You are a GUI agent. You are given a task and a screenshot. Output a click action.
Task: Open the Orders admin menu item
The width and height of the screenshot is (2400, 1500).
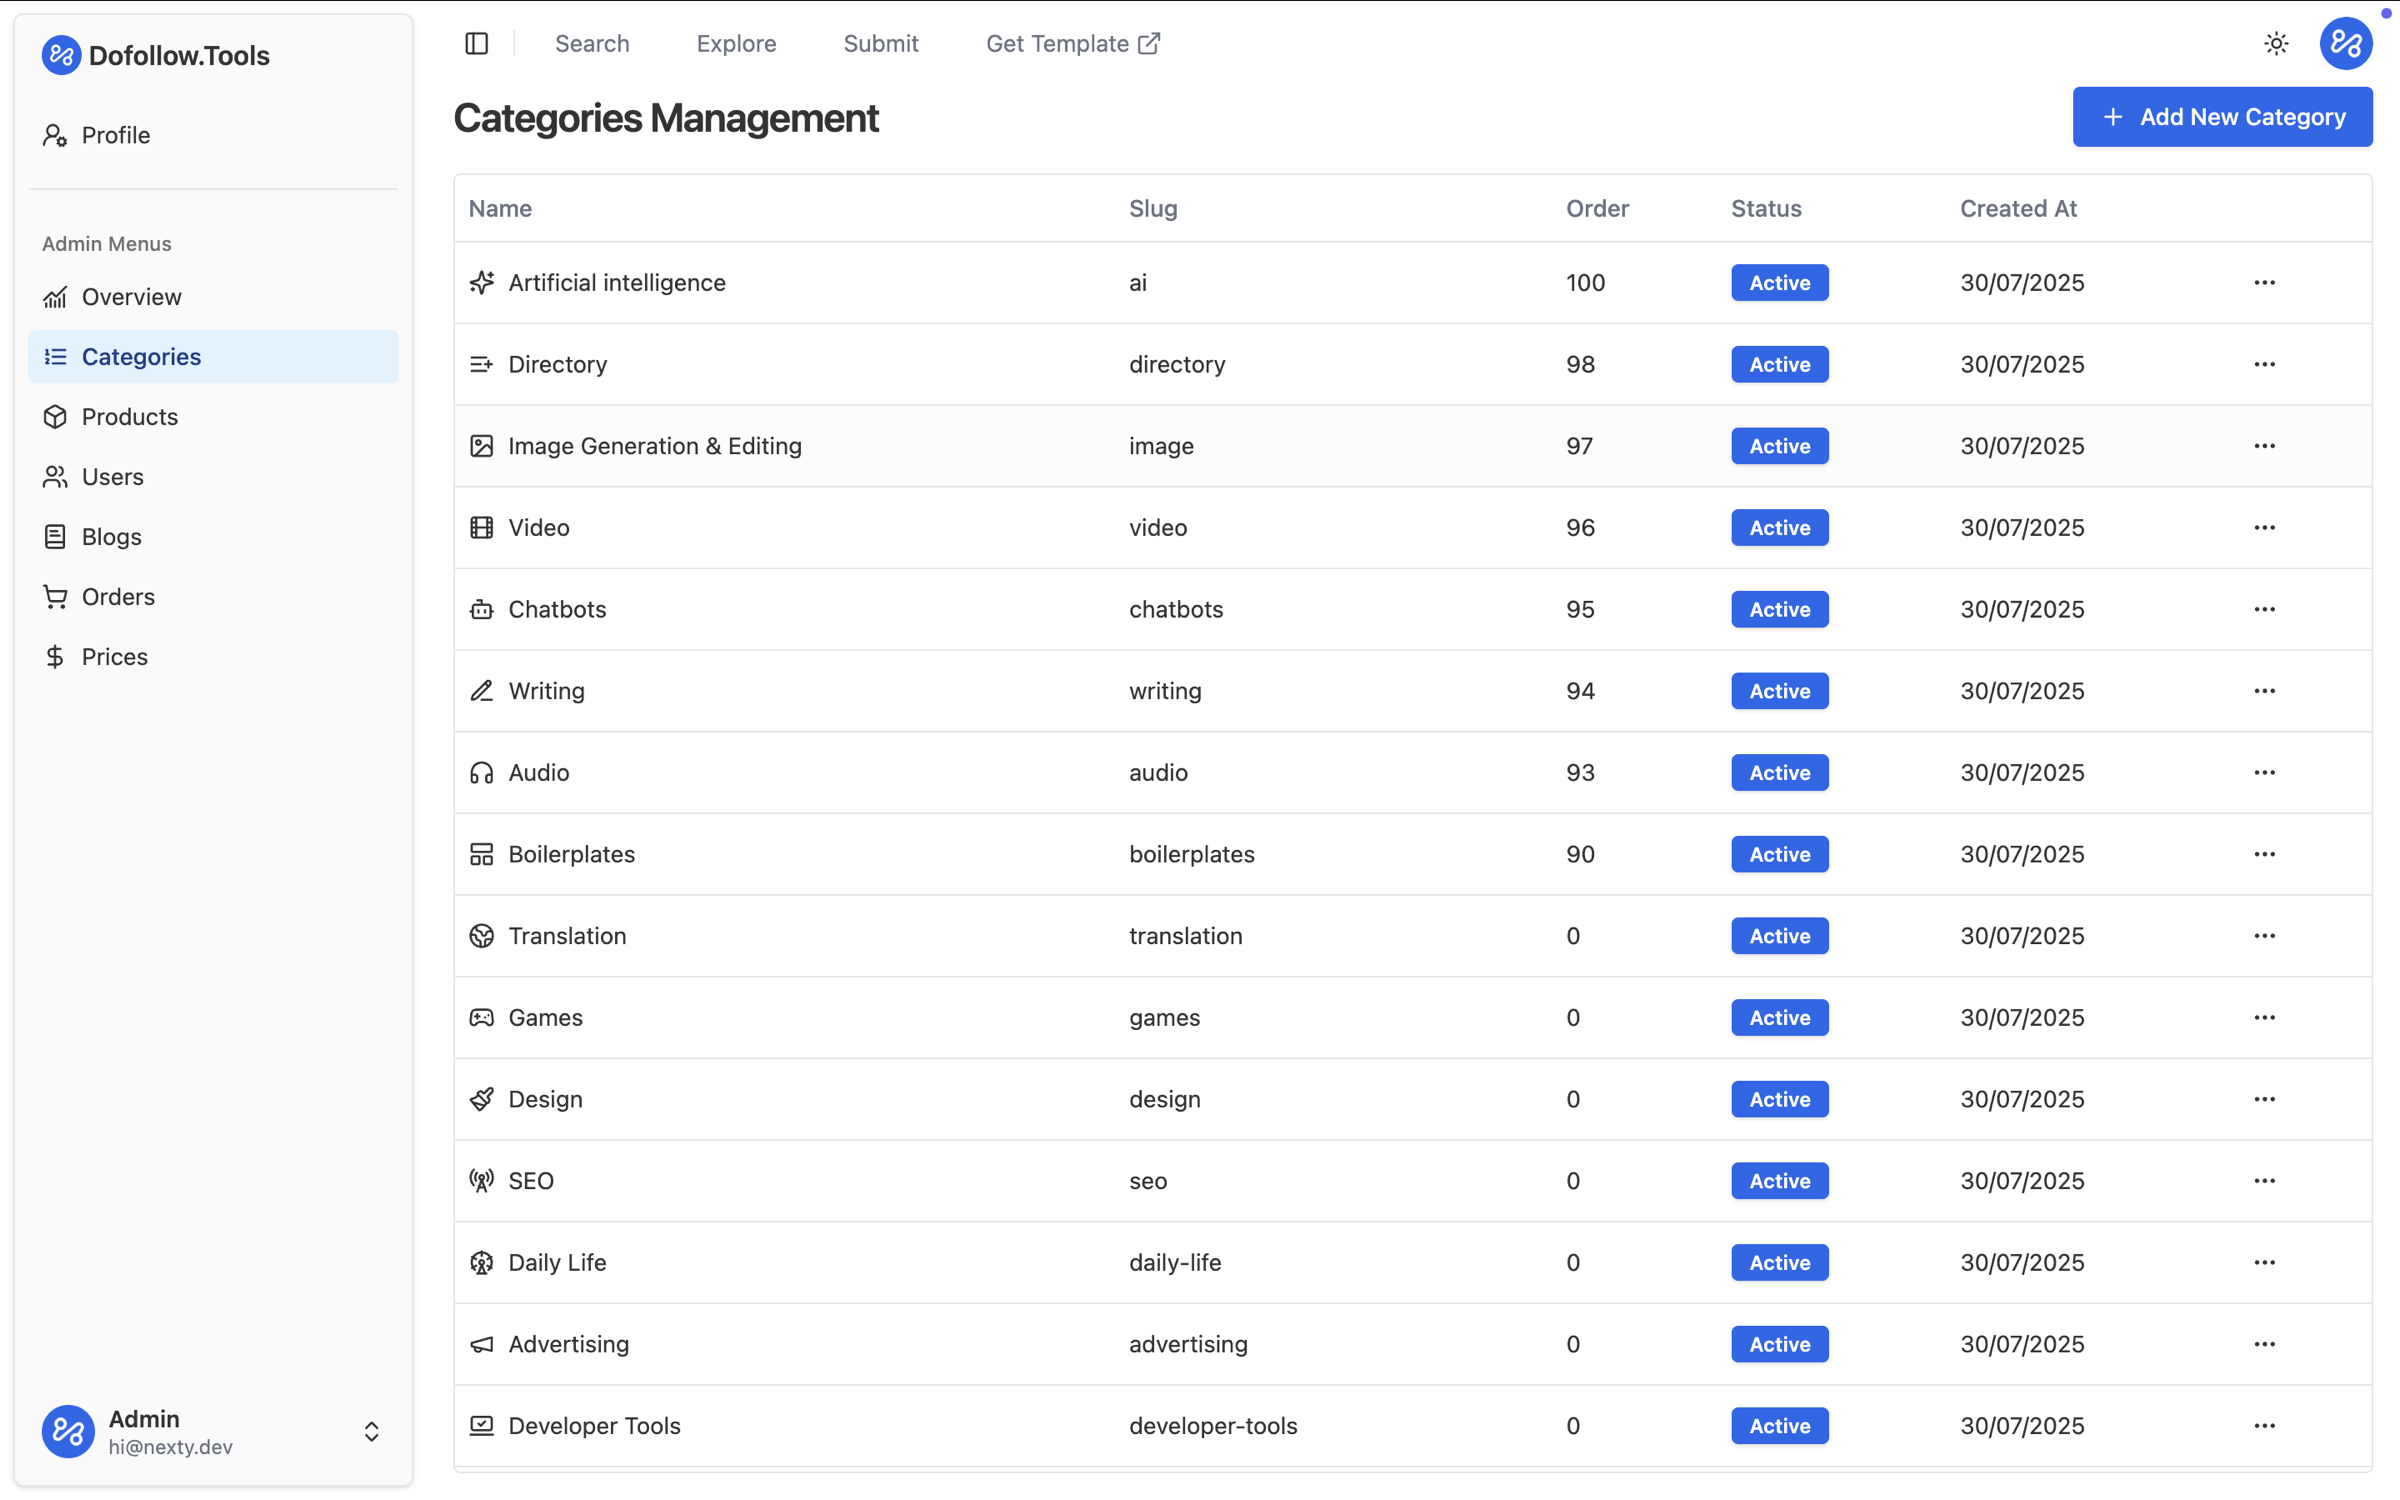118,597
